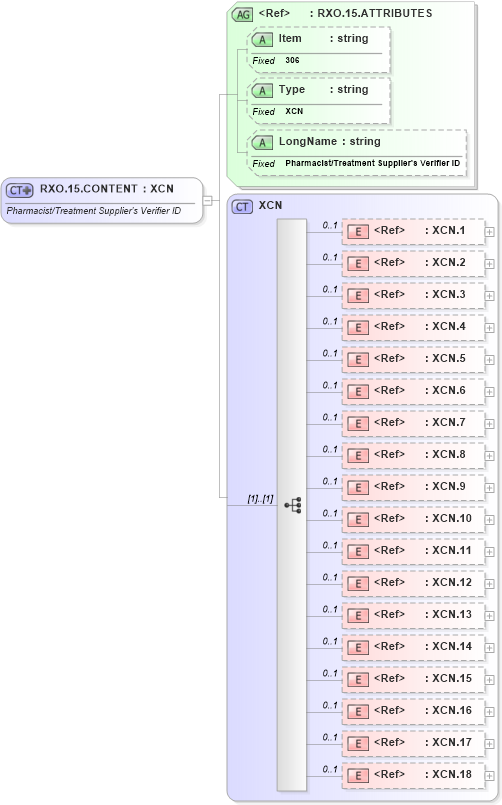This screenshot has height=805, width=502.
Task: Expand the XCN.2 element
Action: coord(489,264)
